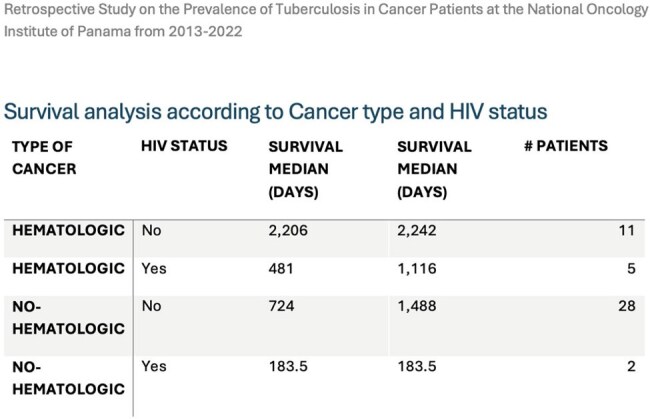
Task: Click the patient count 11
Action: click(627, 230)
